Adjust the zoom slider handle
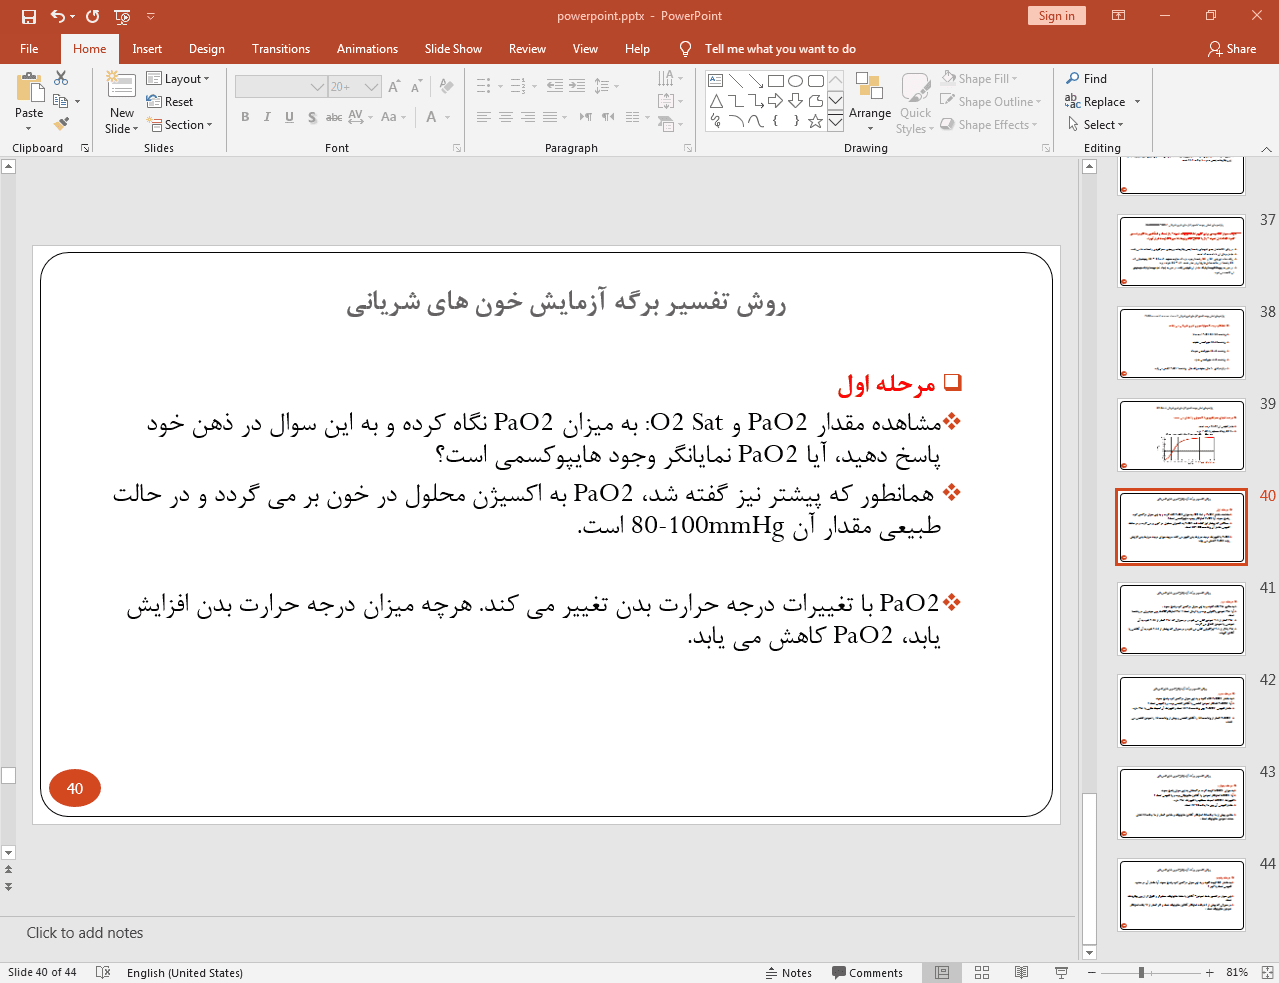 (1141, 972)
